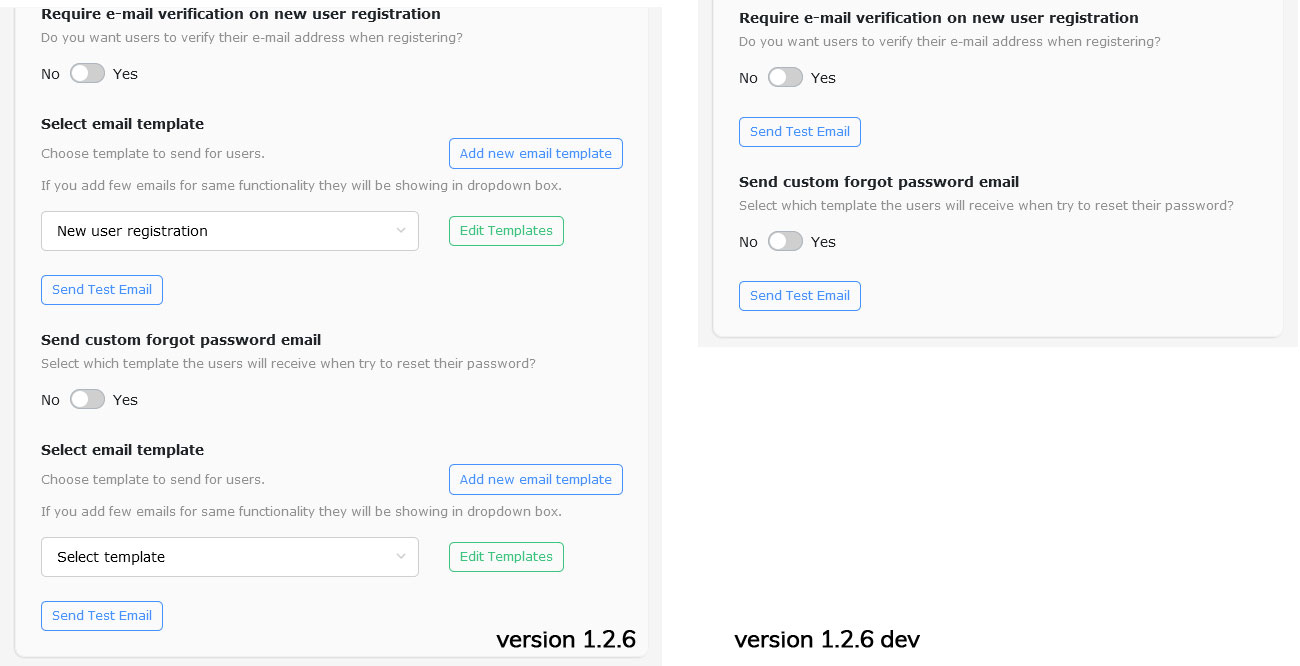Click chevron on New user registration dropdown

[x=400, y=231]
